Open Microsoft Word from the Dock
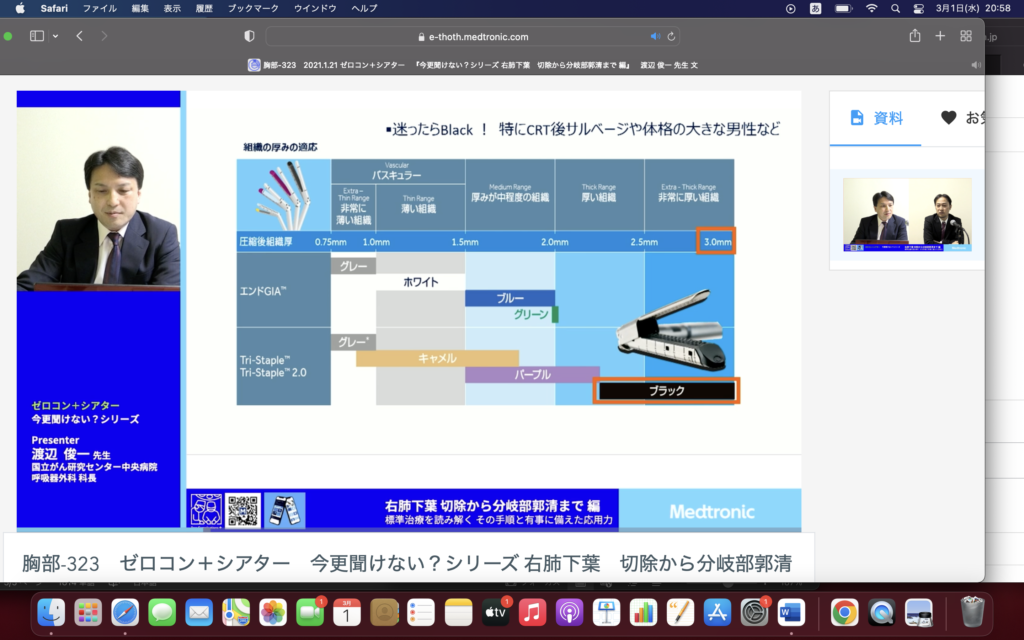The height and width of the screenshot is (640, 1024). pos(791,611)
